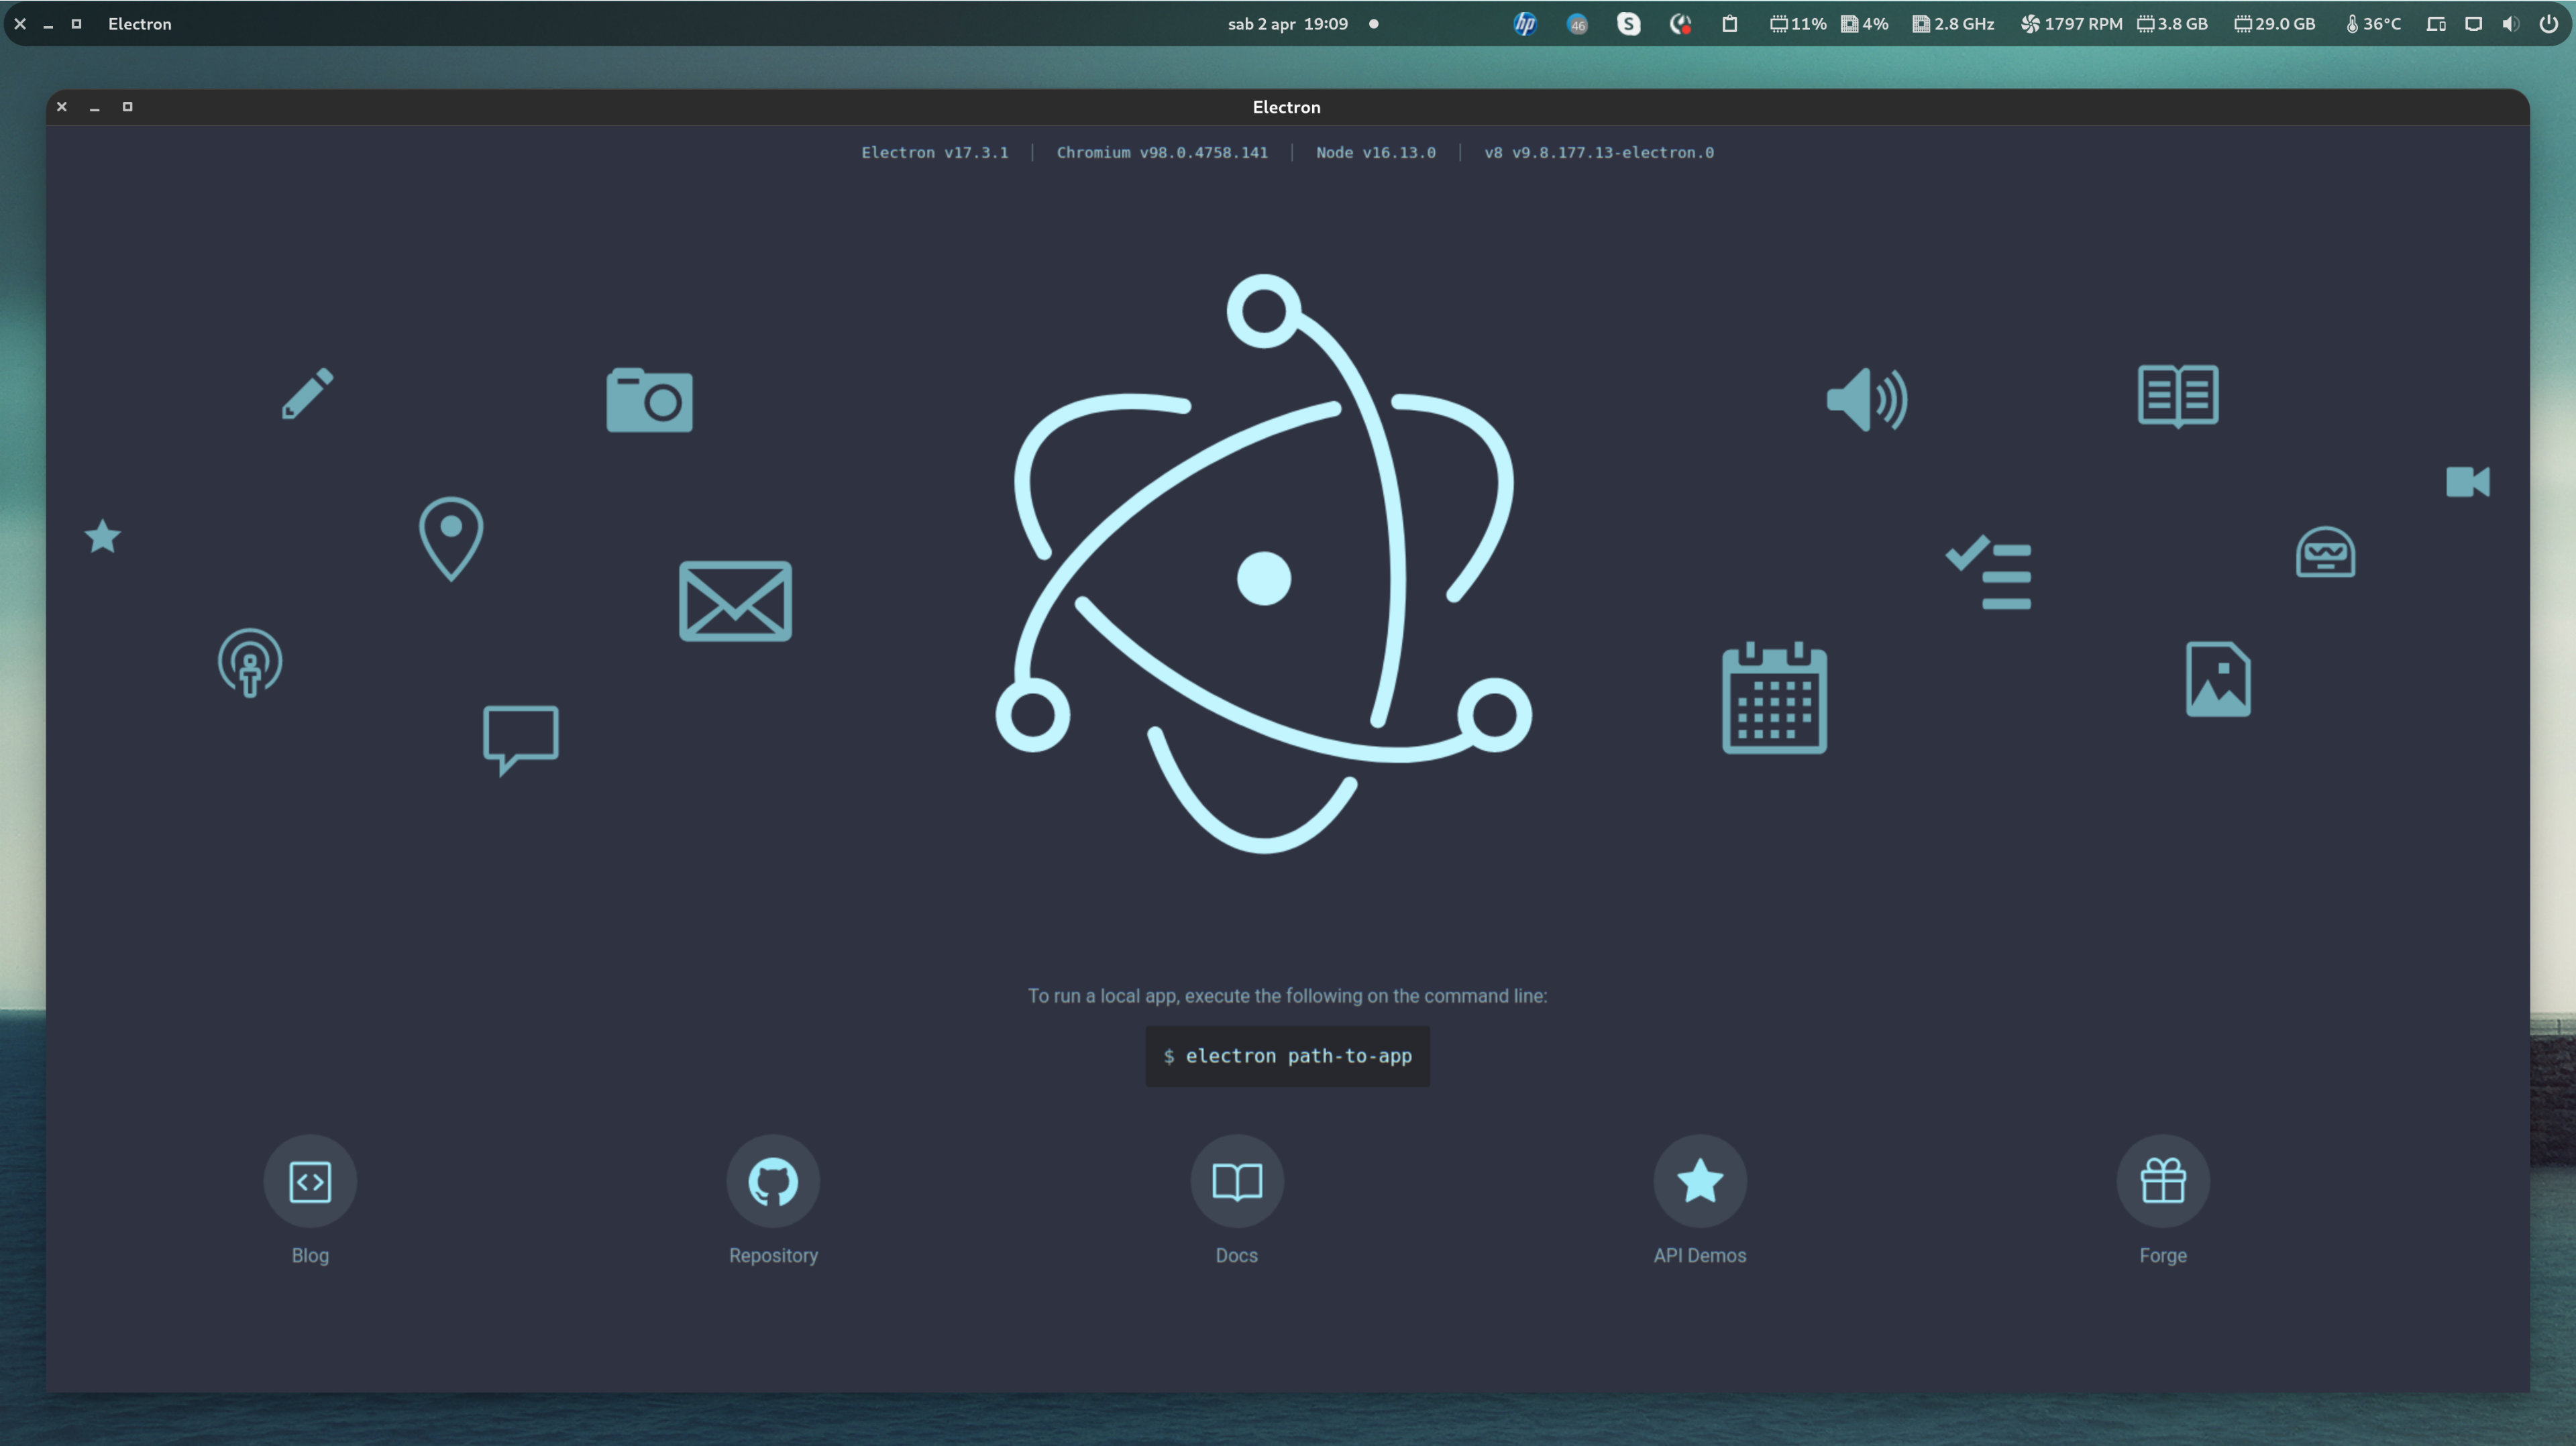Click the image file icon
2576x1446 pixels.
point(2218,679)
